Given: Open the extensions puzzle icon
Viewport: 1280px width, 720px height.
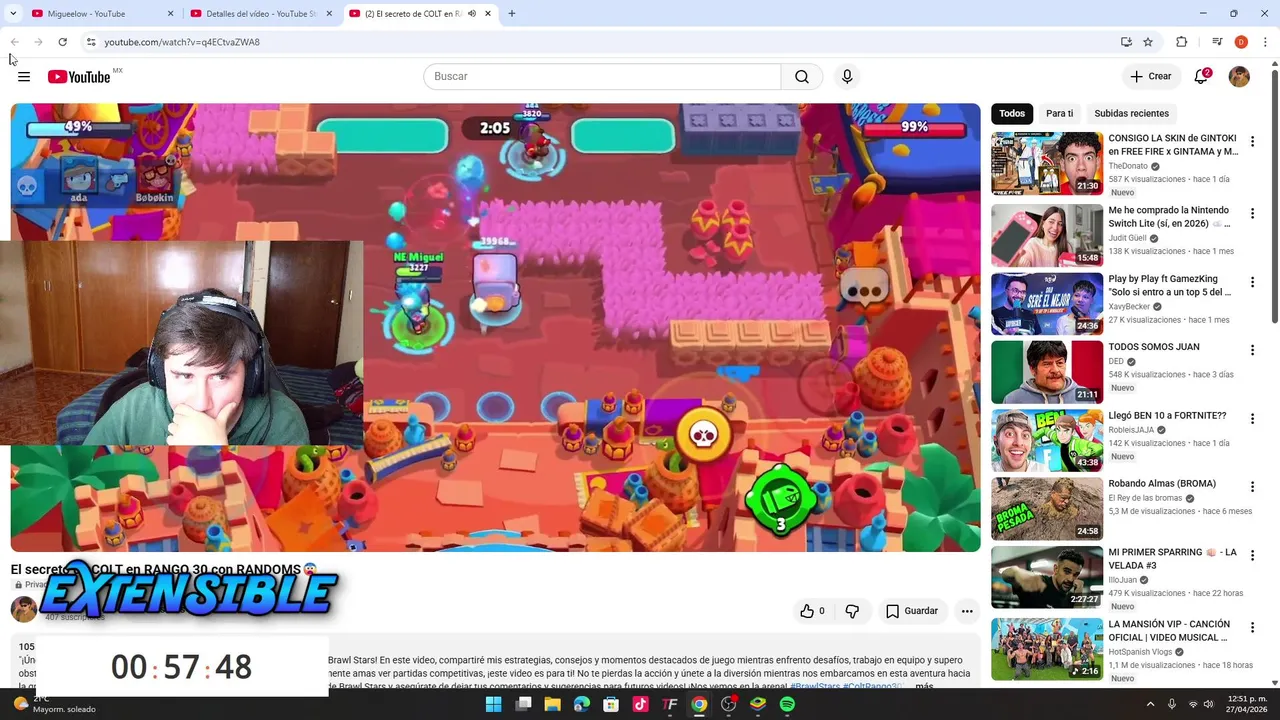Looking at the screenshot, I should 1181,42.
